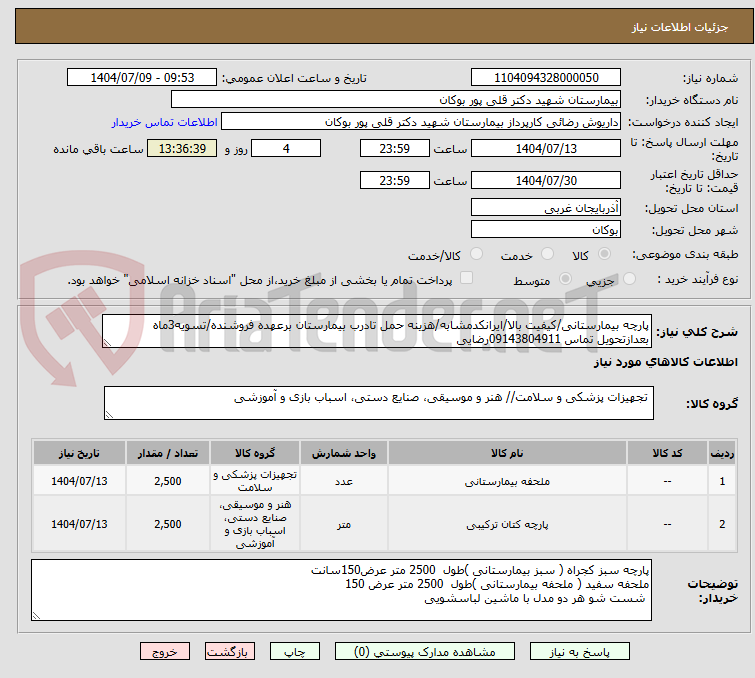Click the کد کالا column header
This screenshot has height=678, width=755.
(x=667, y=453)
